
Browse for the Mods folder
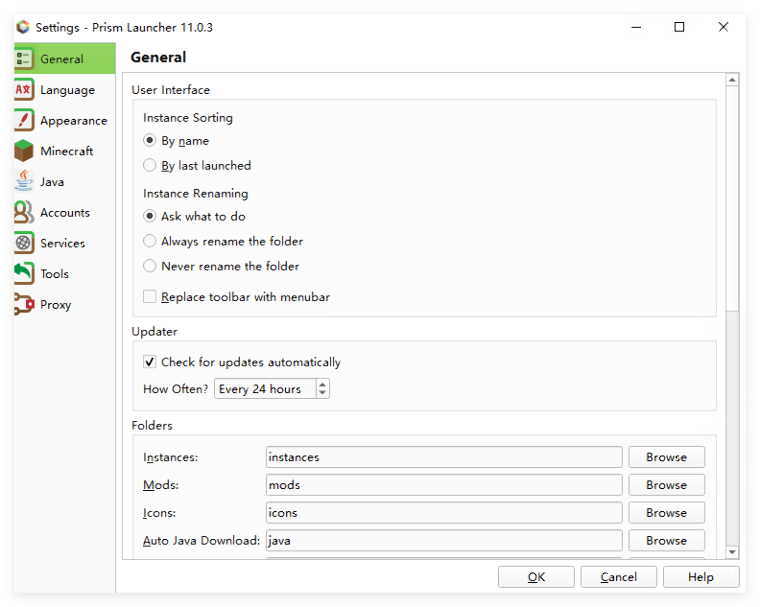(666, 485)
